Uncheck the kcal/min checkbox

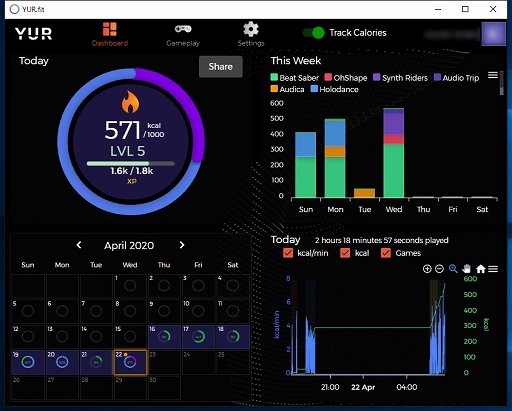tap(288, 253)
